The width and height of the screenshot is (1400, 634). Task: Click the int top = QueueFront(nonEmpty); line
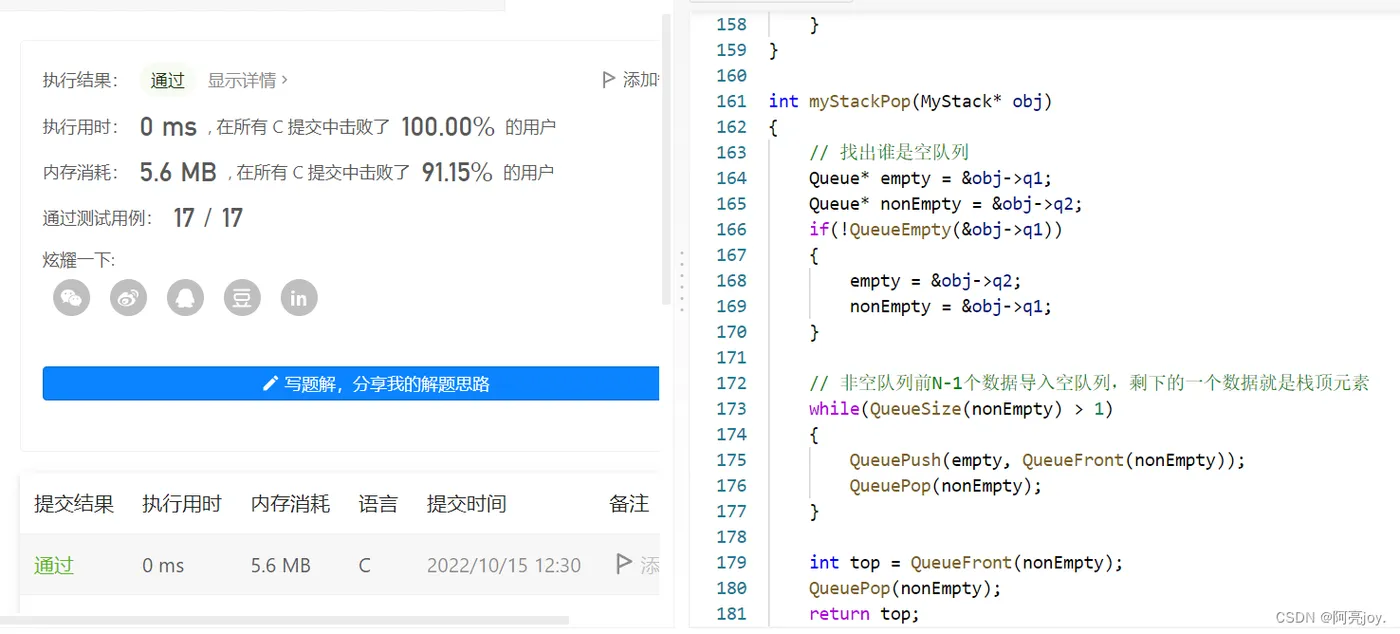[x=966, y=562]
